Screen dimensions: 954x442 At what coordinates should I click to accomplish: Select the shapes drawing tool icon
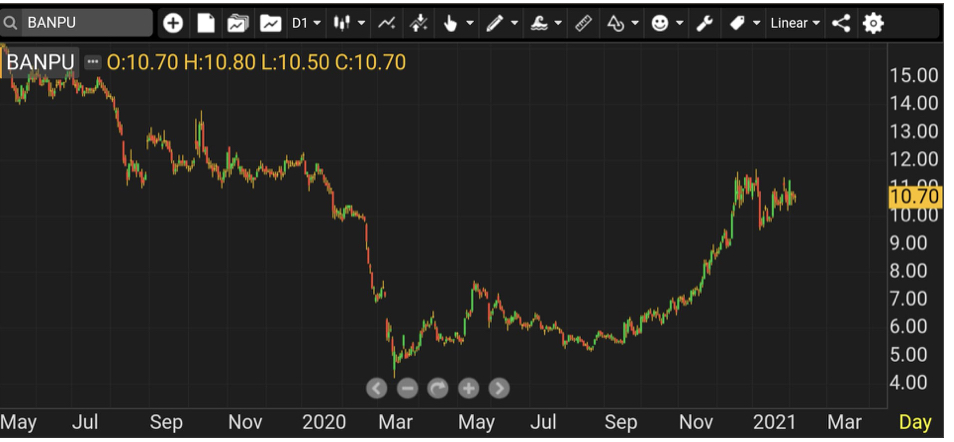tap(616, 23)
